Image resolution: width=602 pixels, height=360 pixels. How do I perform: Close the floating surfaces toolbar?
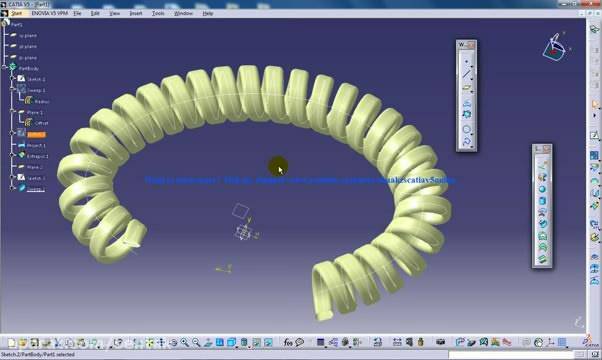tap(547, 149)
